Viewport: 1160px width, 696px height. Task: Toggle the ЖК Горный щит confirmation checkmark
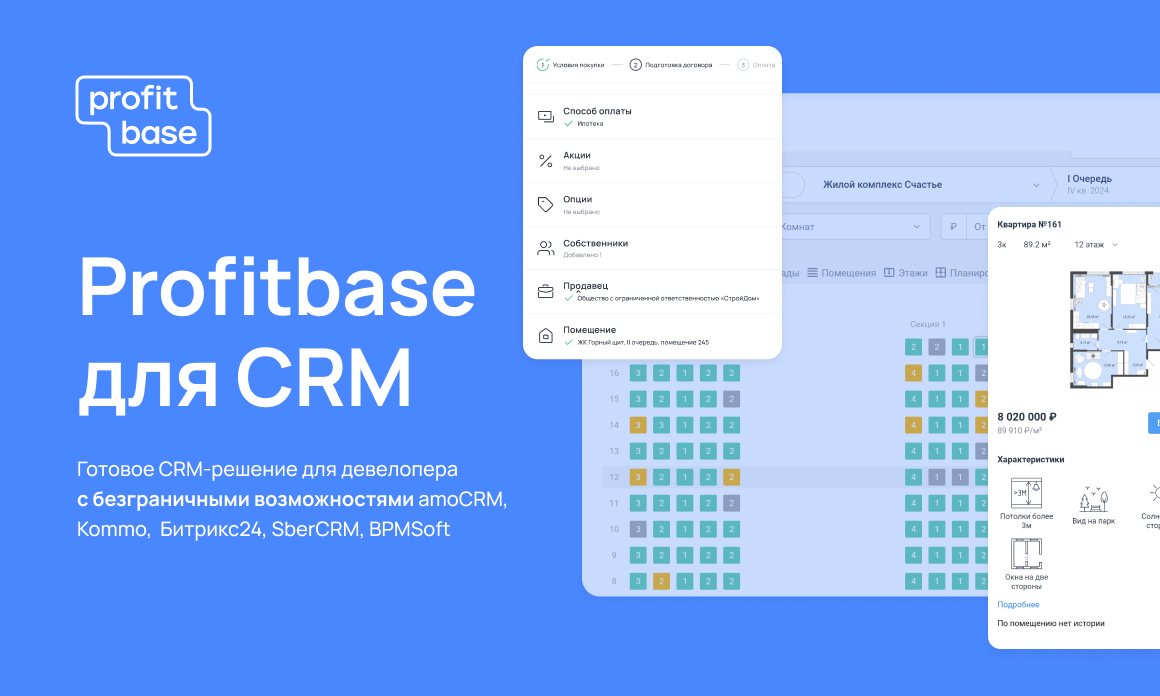point(568,342)
